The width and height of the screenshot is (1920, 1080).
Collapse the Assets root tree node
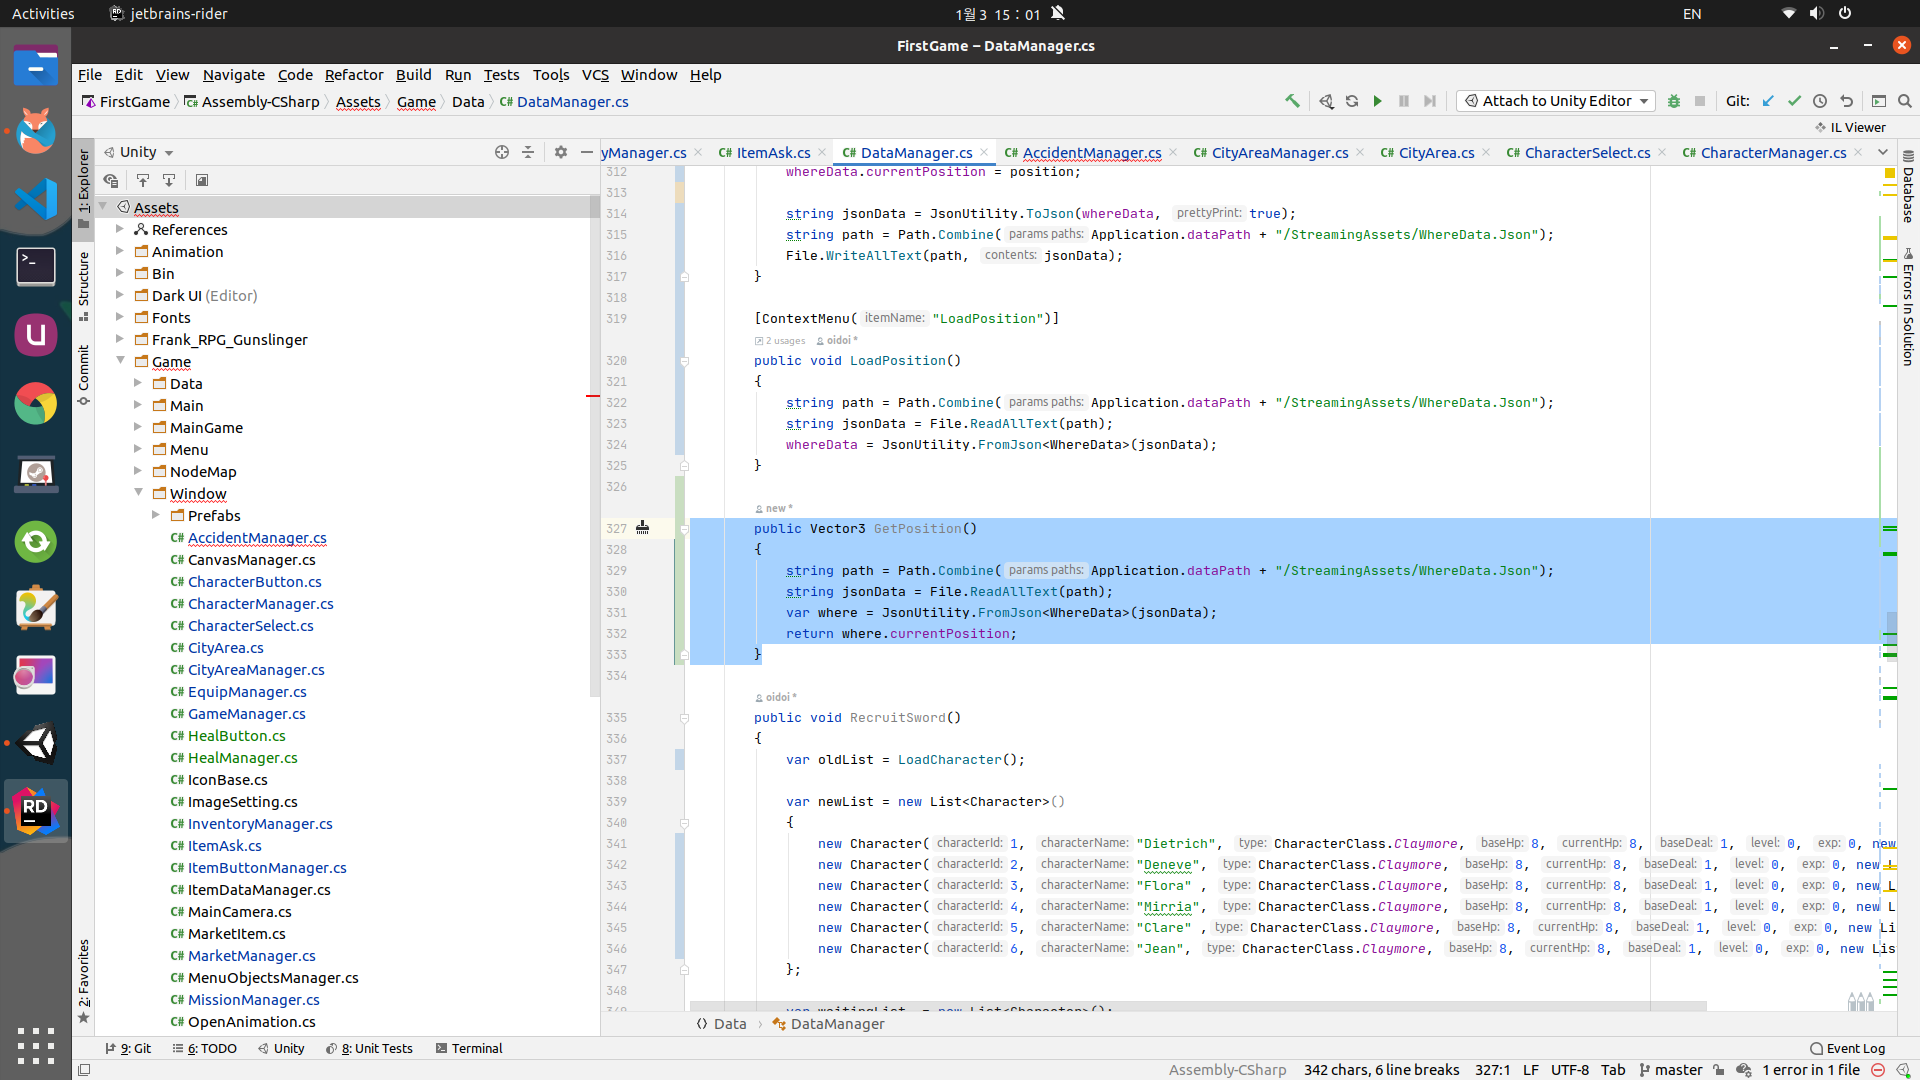coord(103,207)
